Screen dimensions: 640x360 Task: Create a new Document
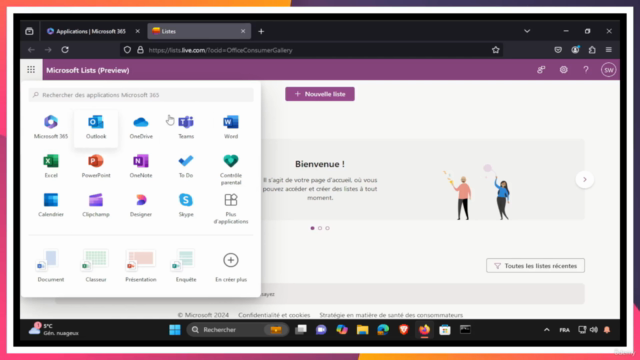51,266
